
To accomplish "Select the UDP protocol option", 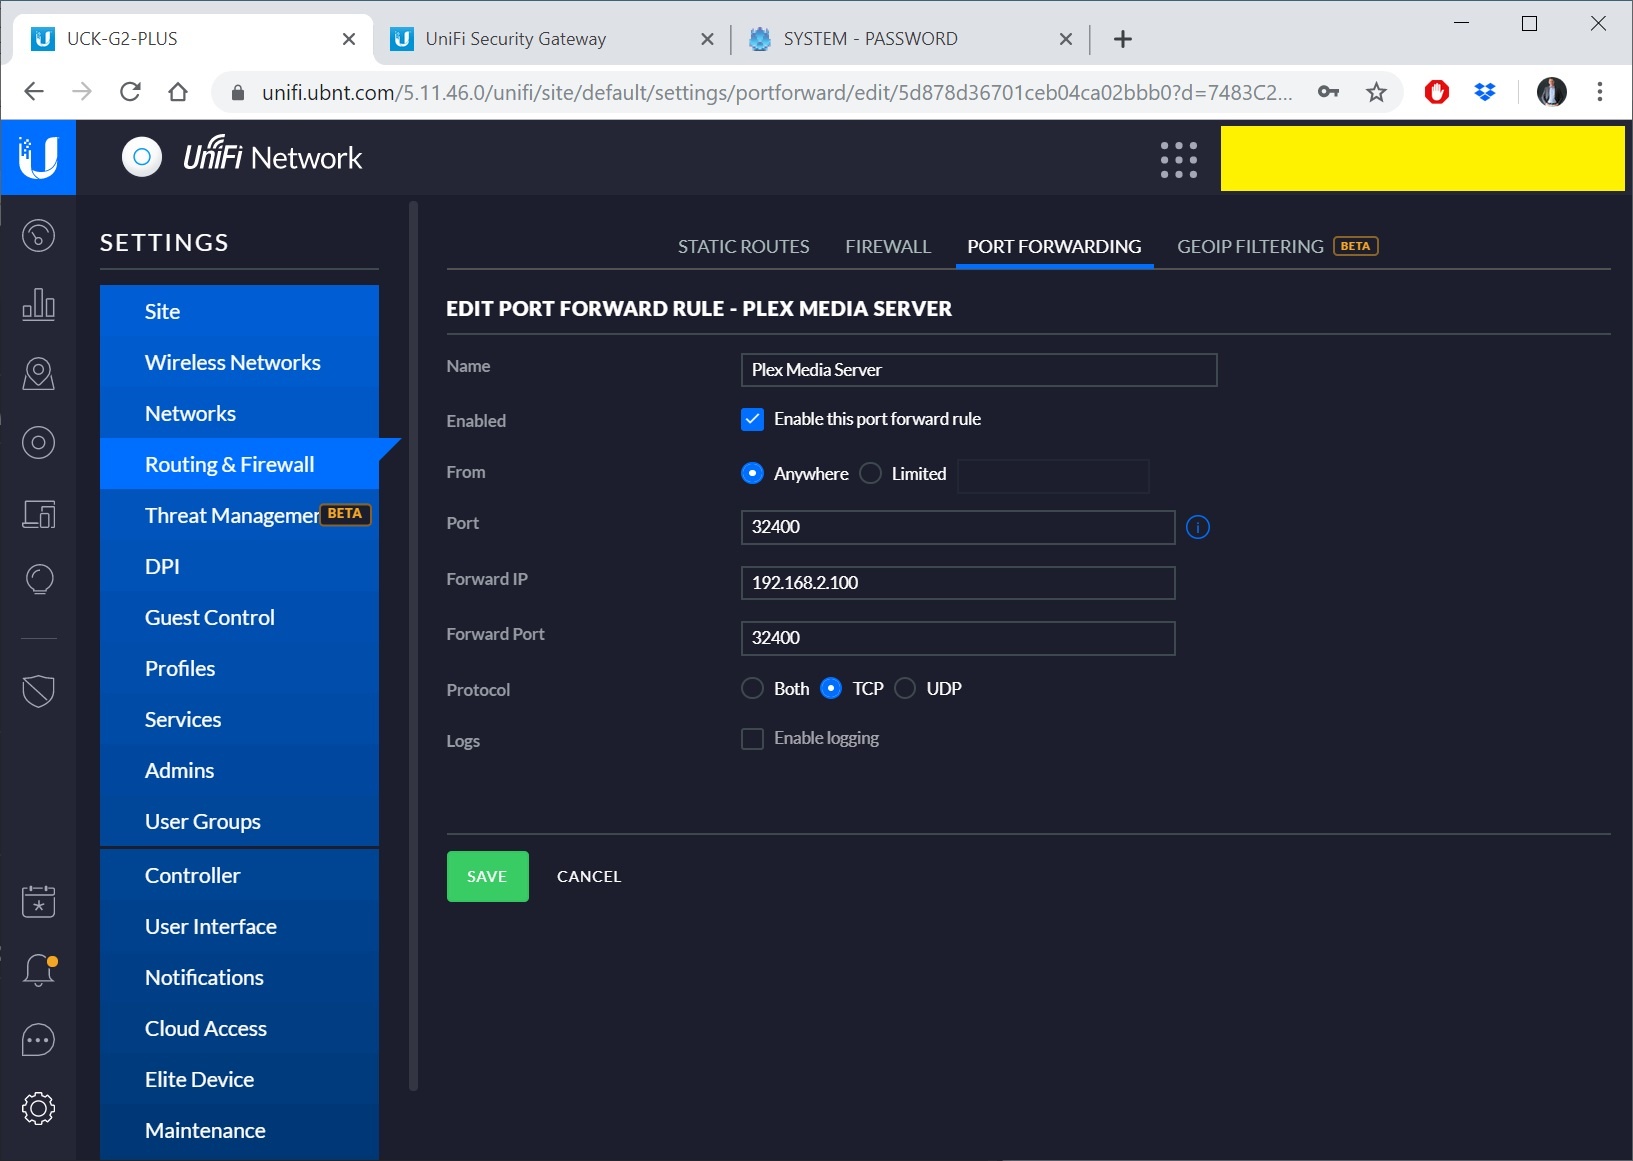I will coord(905,688).
